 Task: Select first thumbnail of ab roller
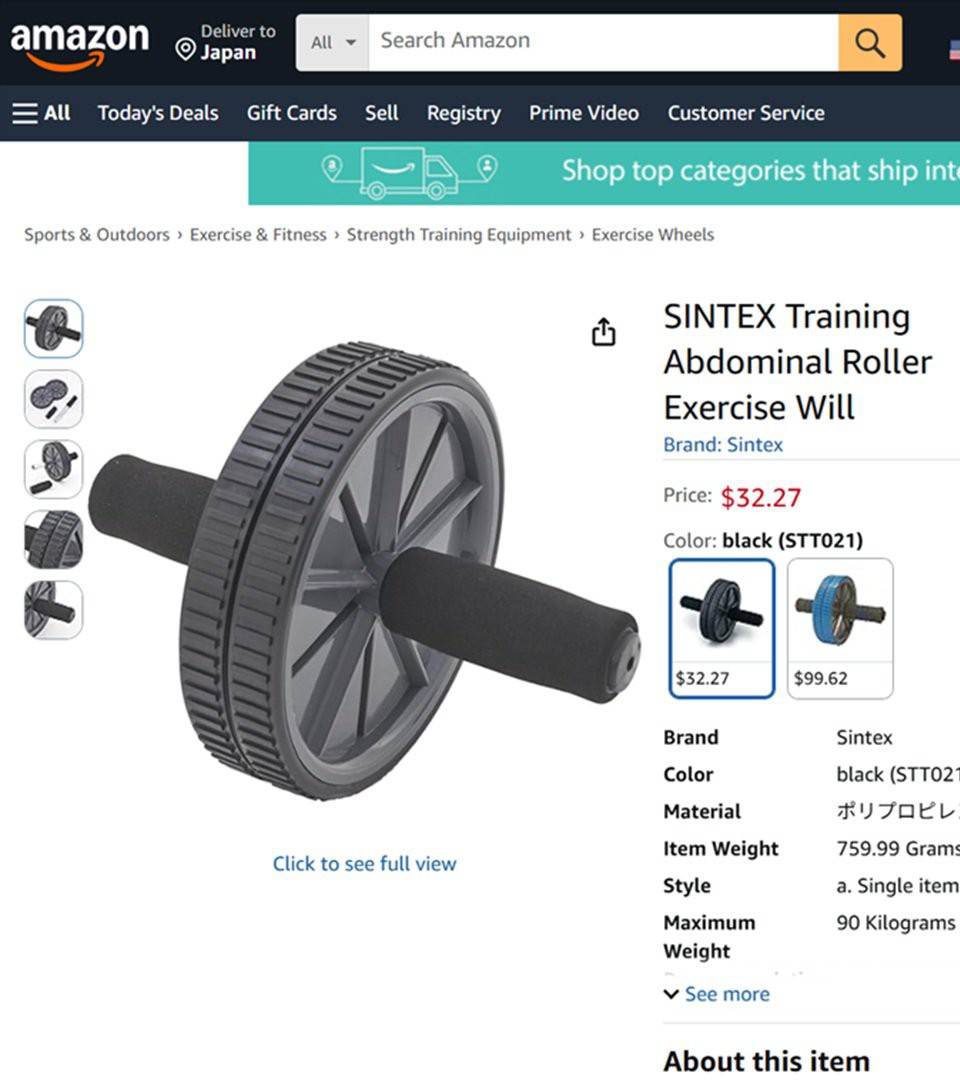(54, 329)
